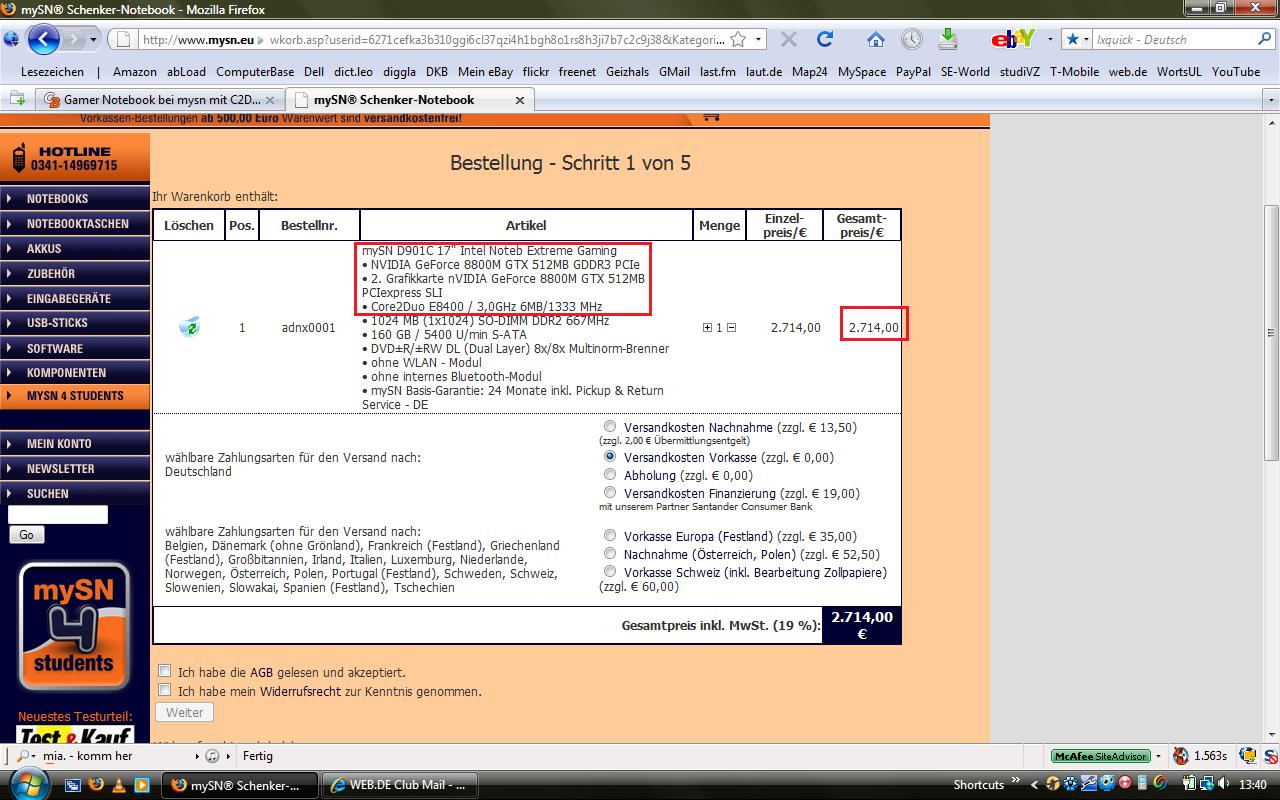Select Nachnahme Österreich, Polen option
Image resolution: width=1280 pixels, height=800 pixels.
point(610,554)
